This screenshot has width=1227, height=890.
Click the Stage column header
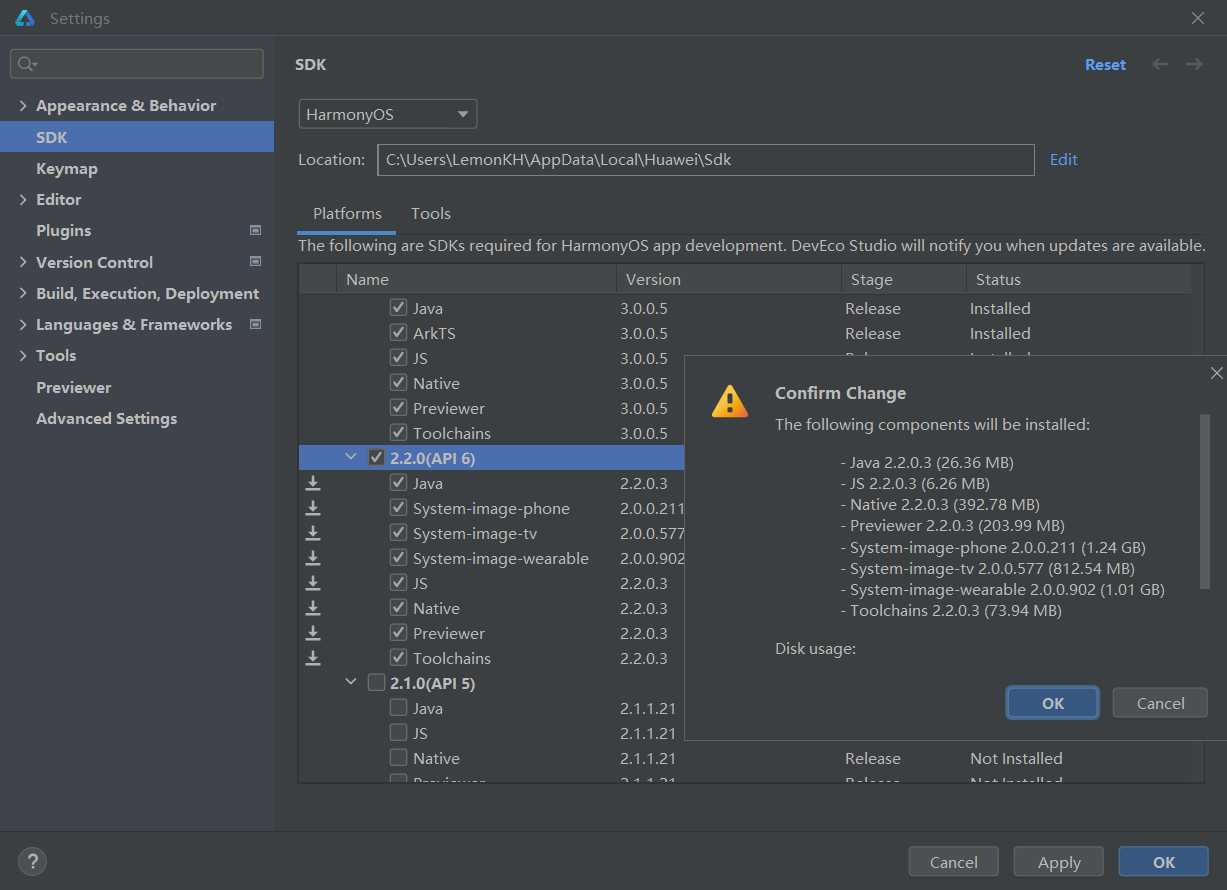904,280
